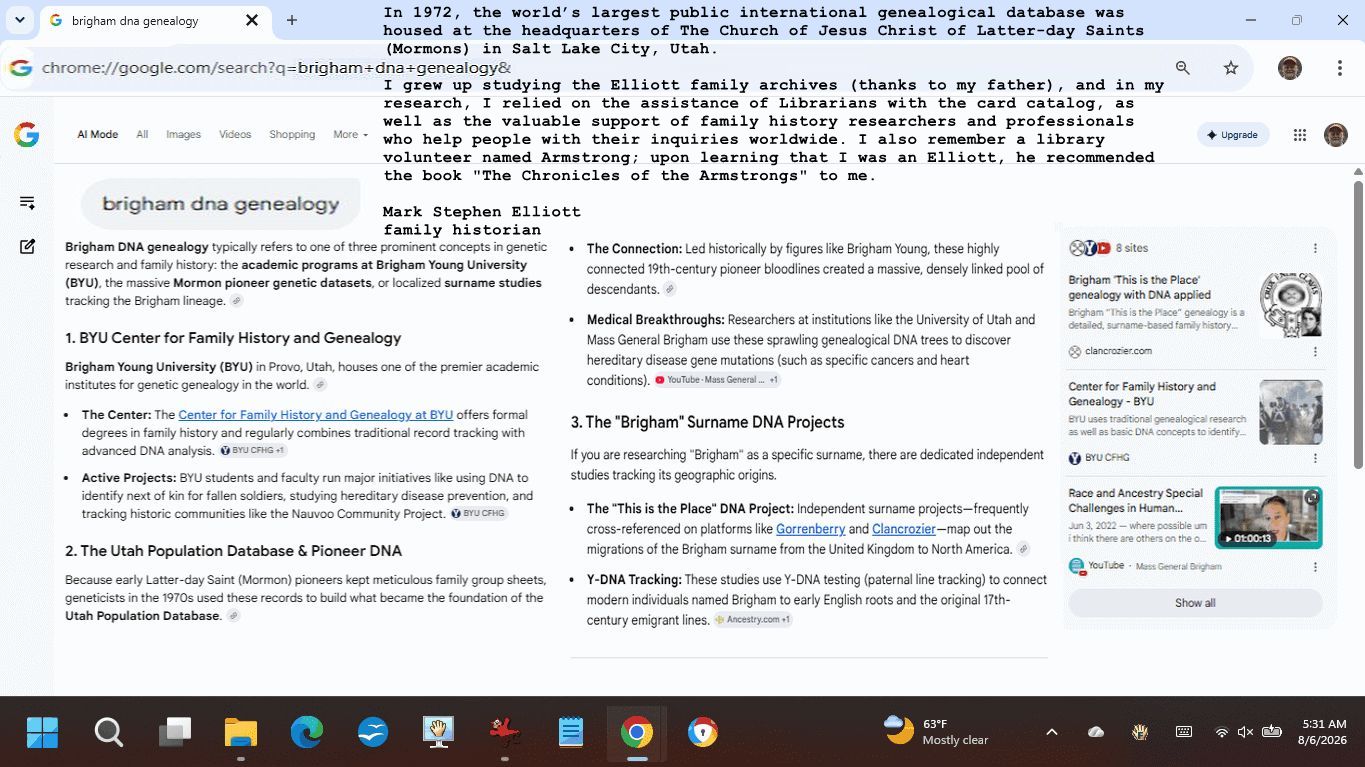Open the Google apps grid
Image resolution: width=1365 pixels, height=767 pixels.
coord(1300,135)
